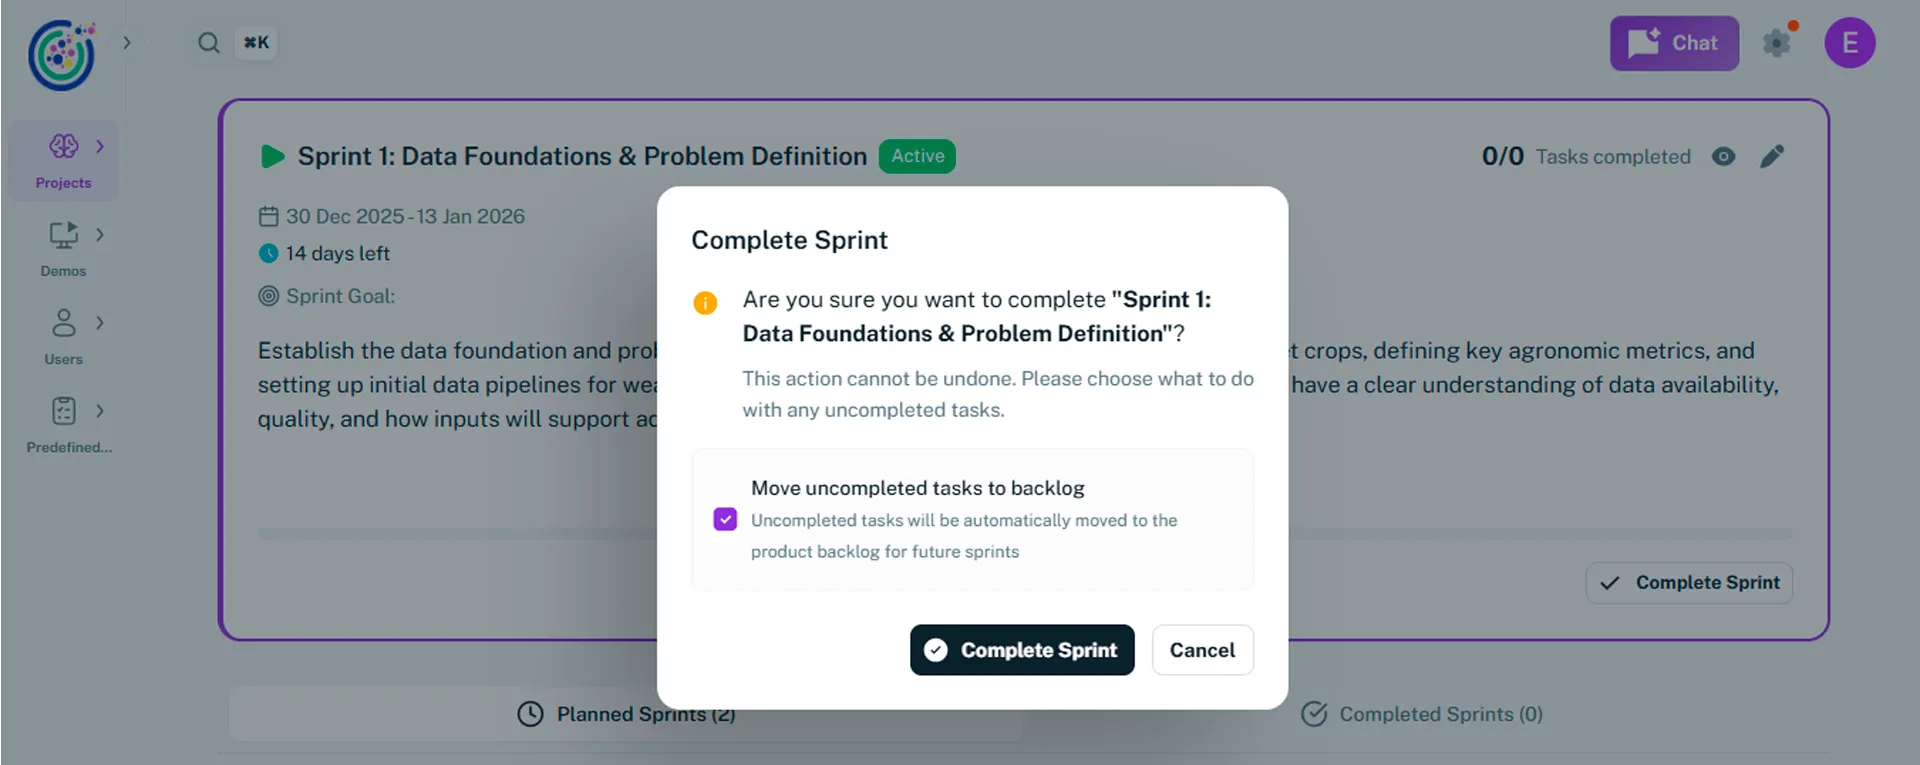Image resolution: width=1920 pixels, height=765 pixels.
Task: Expand the Demos sidebar section
Action: pyautogui.click(x=99, y=234)
